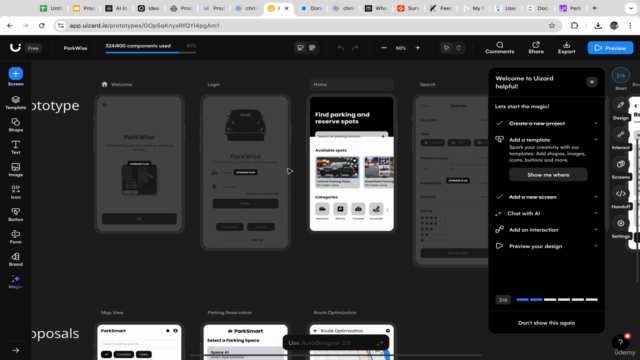Open the help question mark button

click(620, 342)
